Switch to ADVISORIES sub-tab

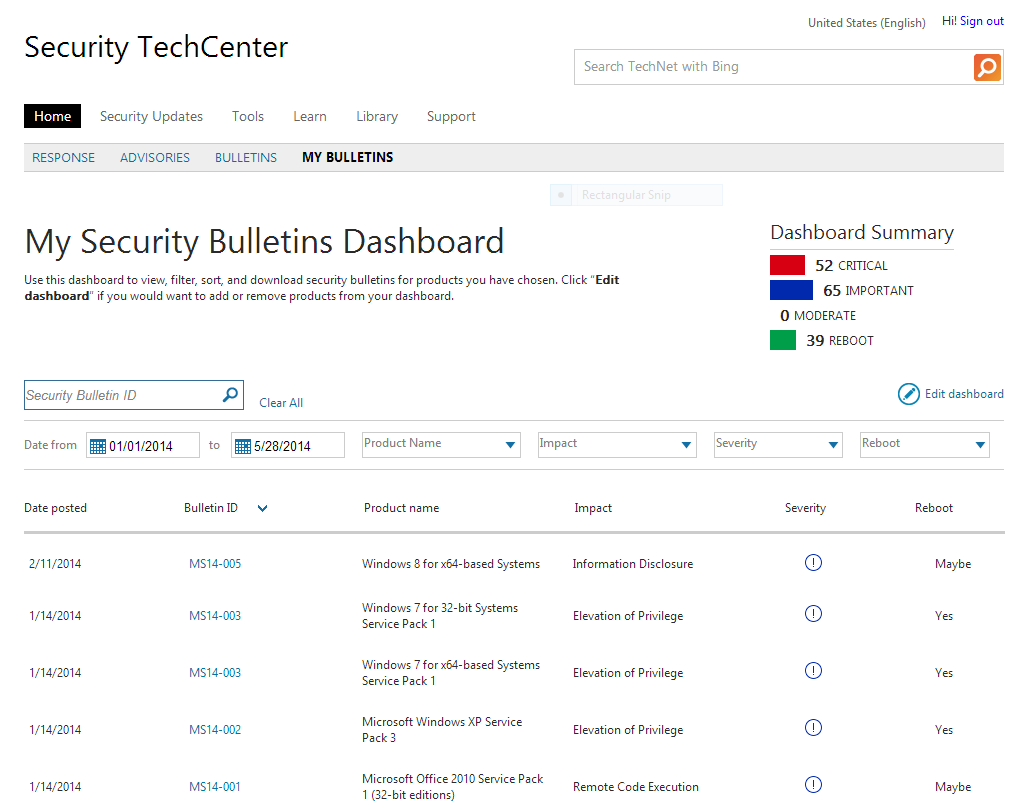(155, 157)
